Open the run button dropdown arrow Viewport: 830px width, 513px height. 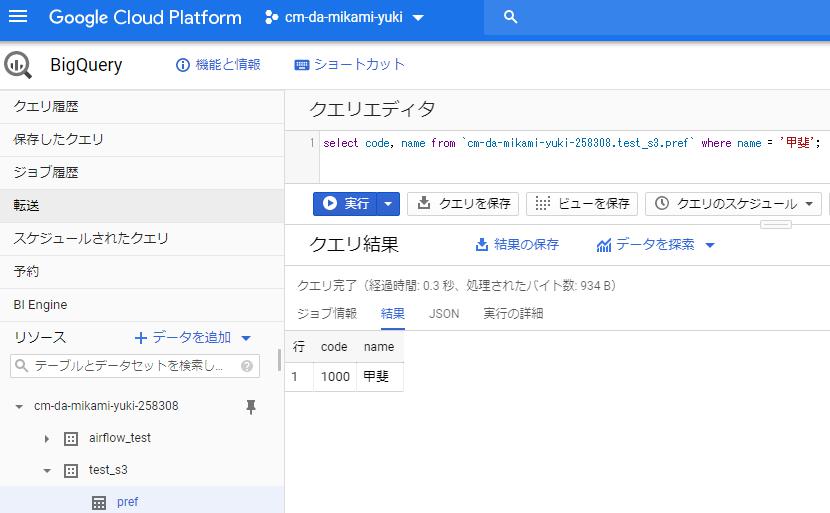click(x=389, y=204)
